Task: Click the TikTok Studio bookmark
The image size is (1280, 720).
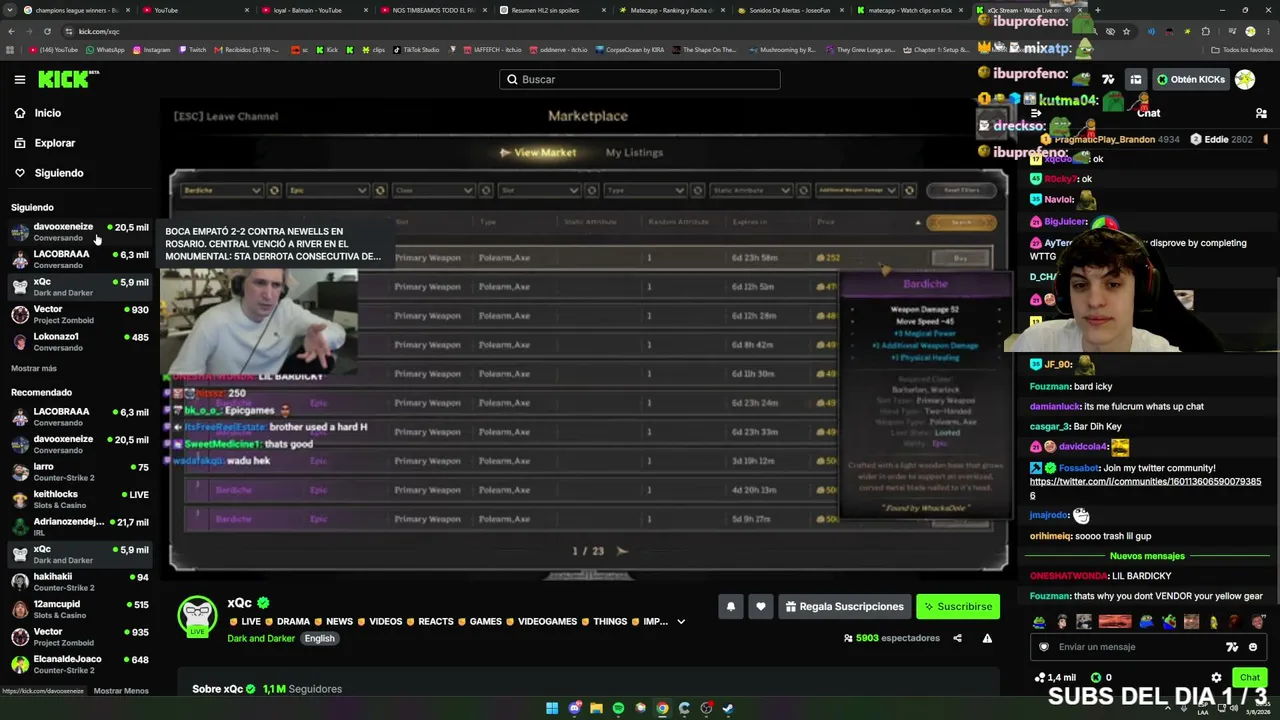Action: tap(416, 49)
